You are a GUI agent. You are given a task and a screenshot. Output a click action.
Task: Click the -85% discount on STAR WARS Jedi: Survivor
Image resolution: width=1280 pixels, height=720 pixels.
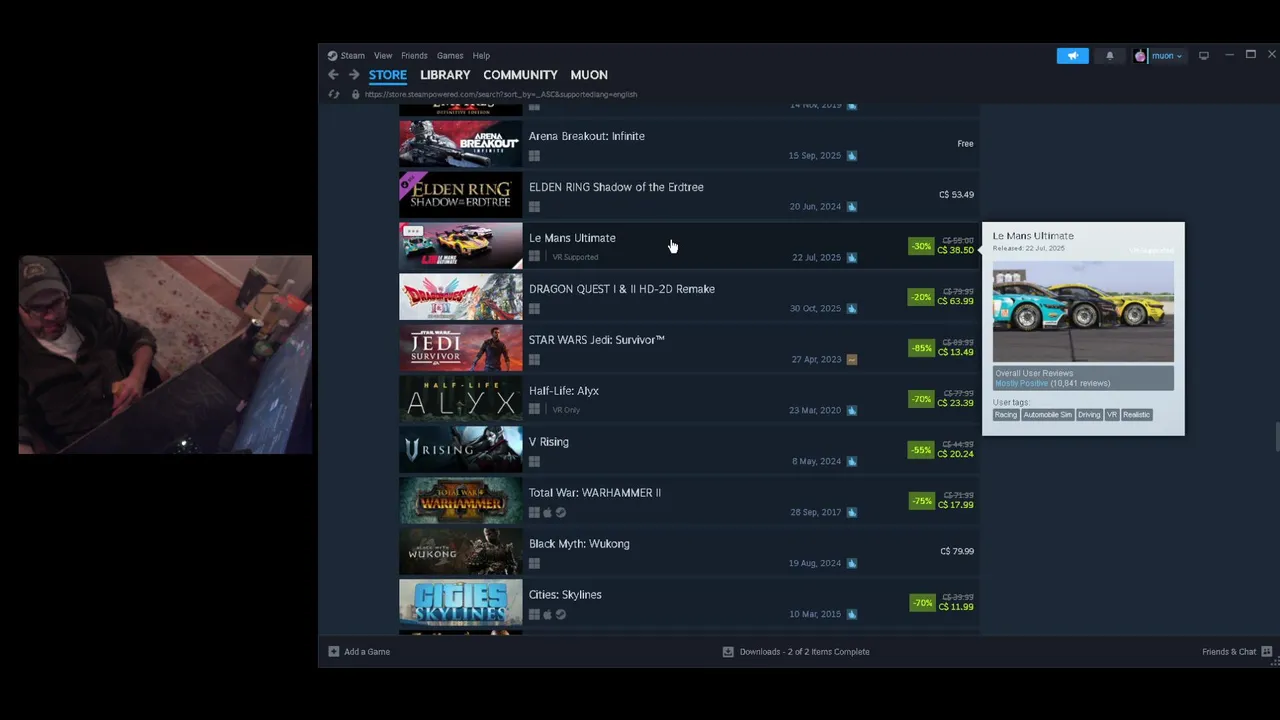[x=921, y=348]
